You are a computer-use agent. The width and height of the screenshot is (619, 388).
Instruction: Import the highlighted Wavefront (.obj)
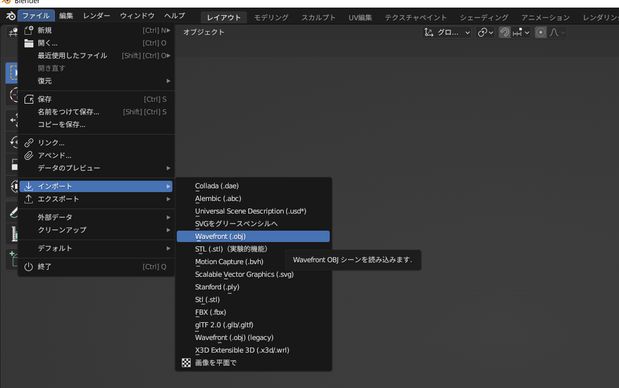pos(253,236)
